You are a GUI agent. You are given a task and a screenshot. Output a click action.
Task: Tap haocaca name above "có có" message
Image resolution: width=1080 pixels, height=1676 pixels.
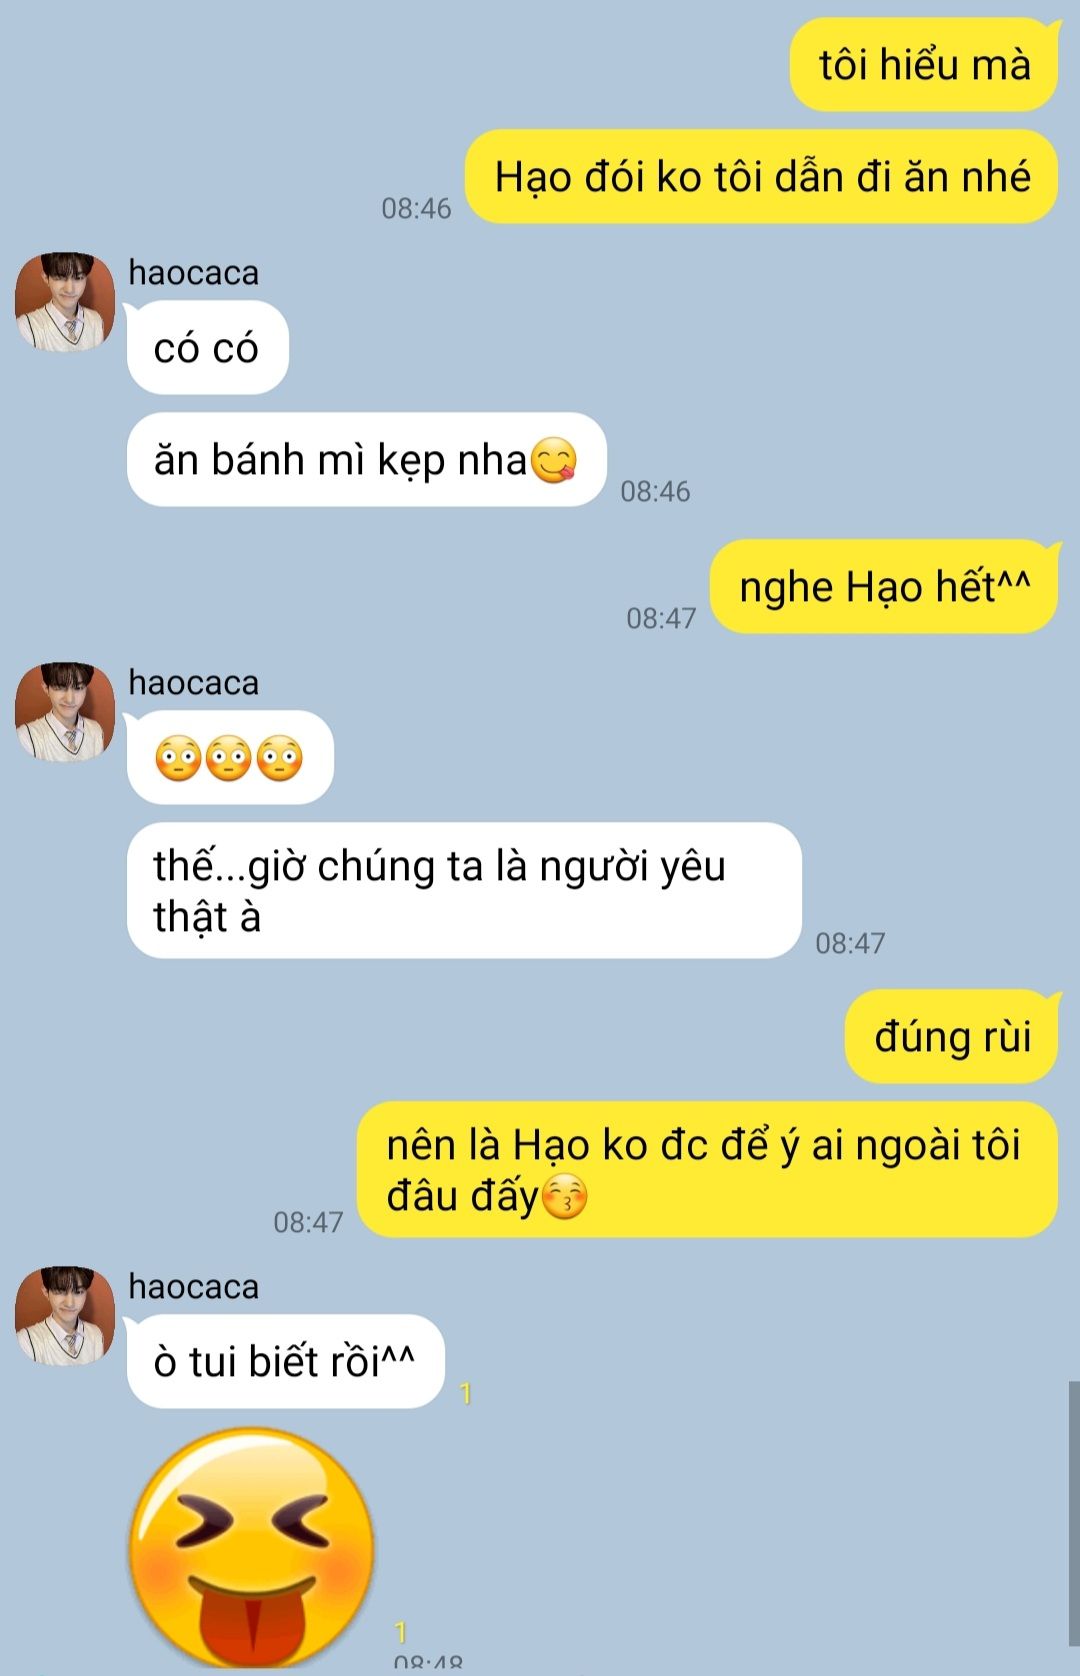(193, 272)
